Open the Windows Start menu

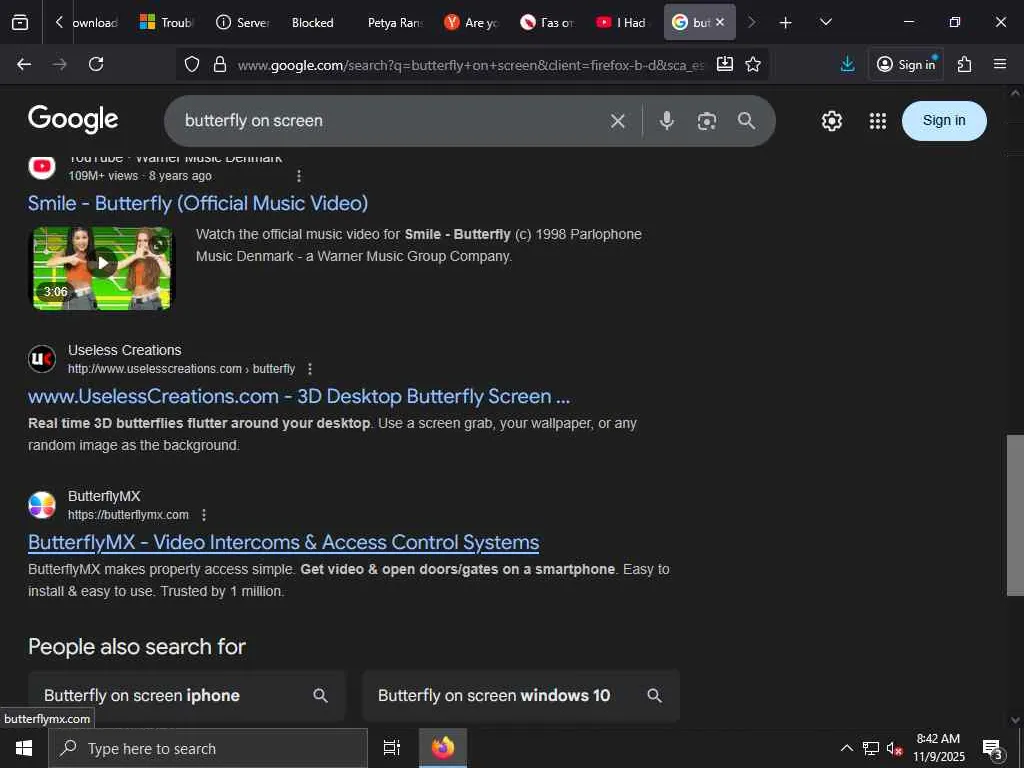[x=24, y=748]
